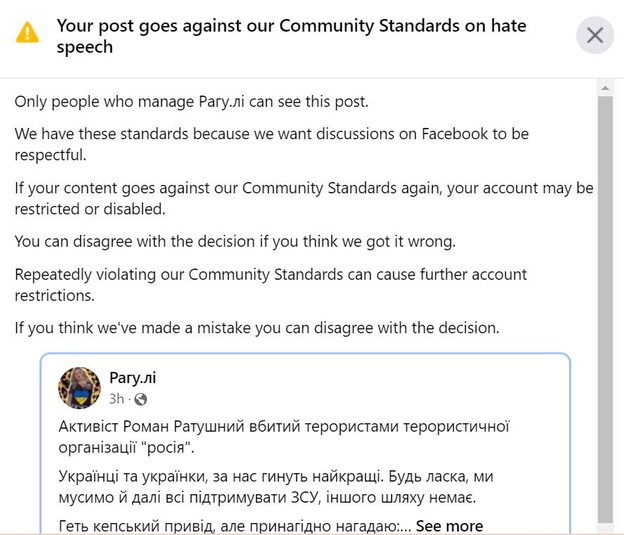Click the hate speech dialog title

pos(290,36)
